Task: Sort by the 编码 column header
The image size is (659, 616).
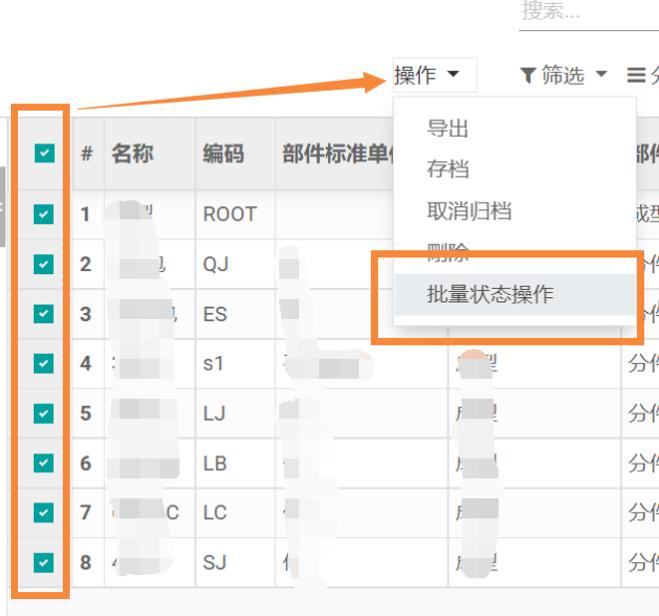Action: pos(223,154)
